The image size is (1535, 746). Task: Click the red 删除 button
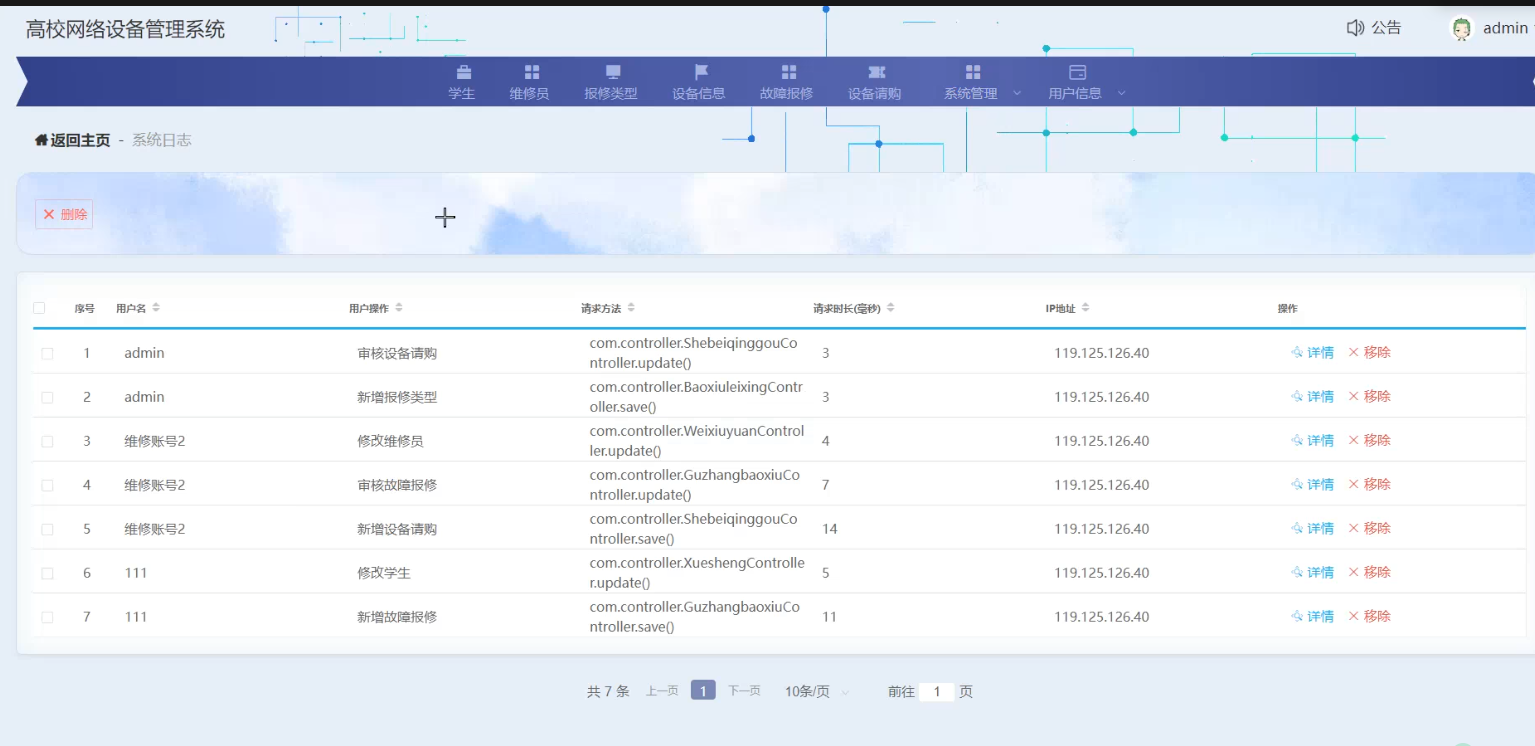pyautogui.click(x=64, y=214)
